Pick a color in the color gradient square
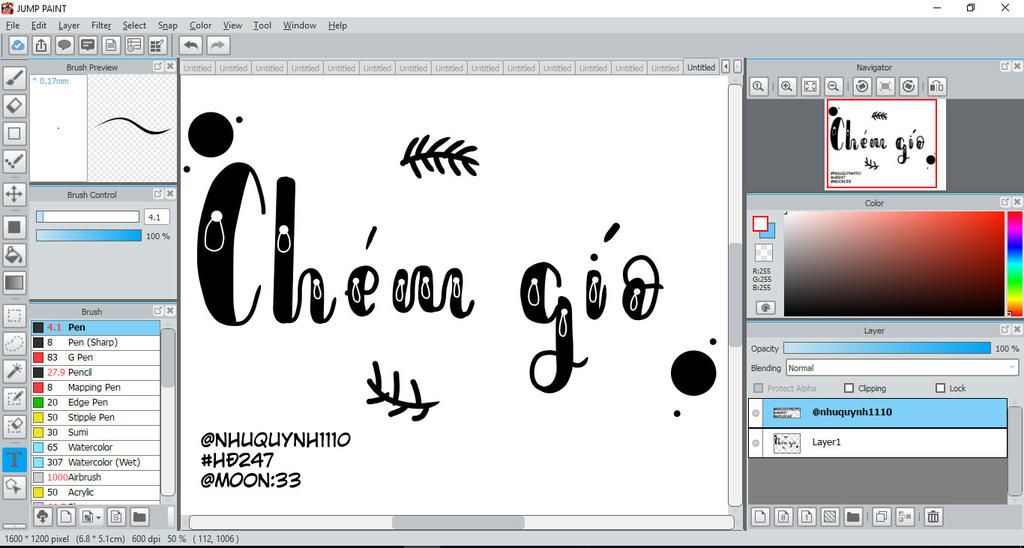The width and height of the screenshot is (1024, 548). tap(894, 263)
